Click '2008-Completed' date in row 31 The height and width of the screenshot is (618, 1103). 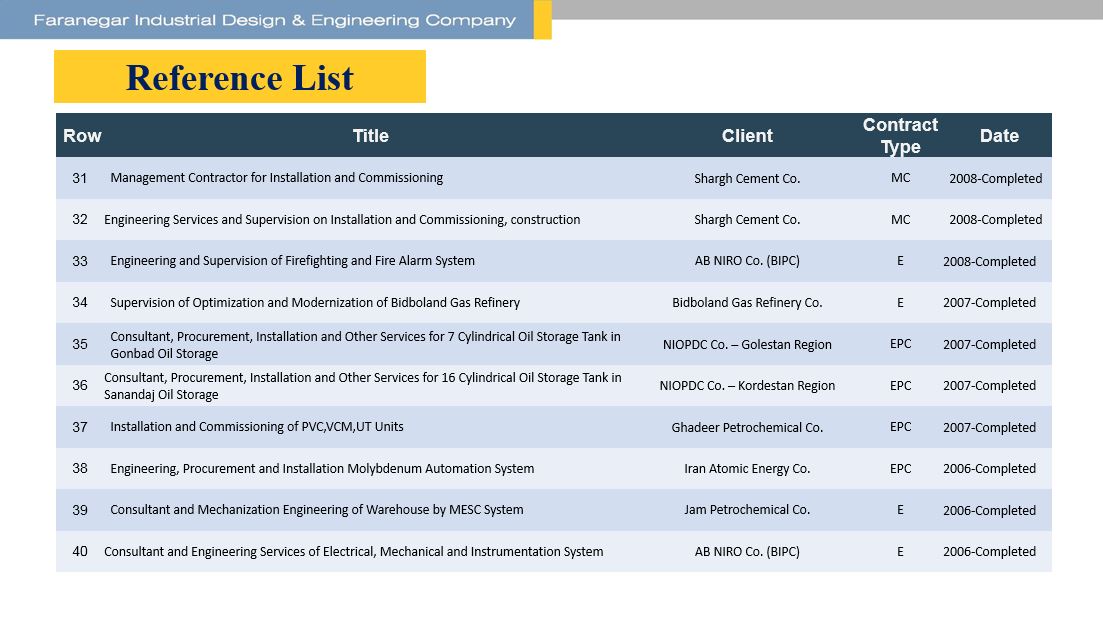coord(995,179)
